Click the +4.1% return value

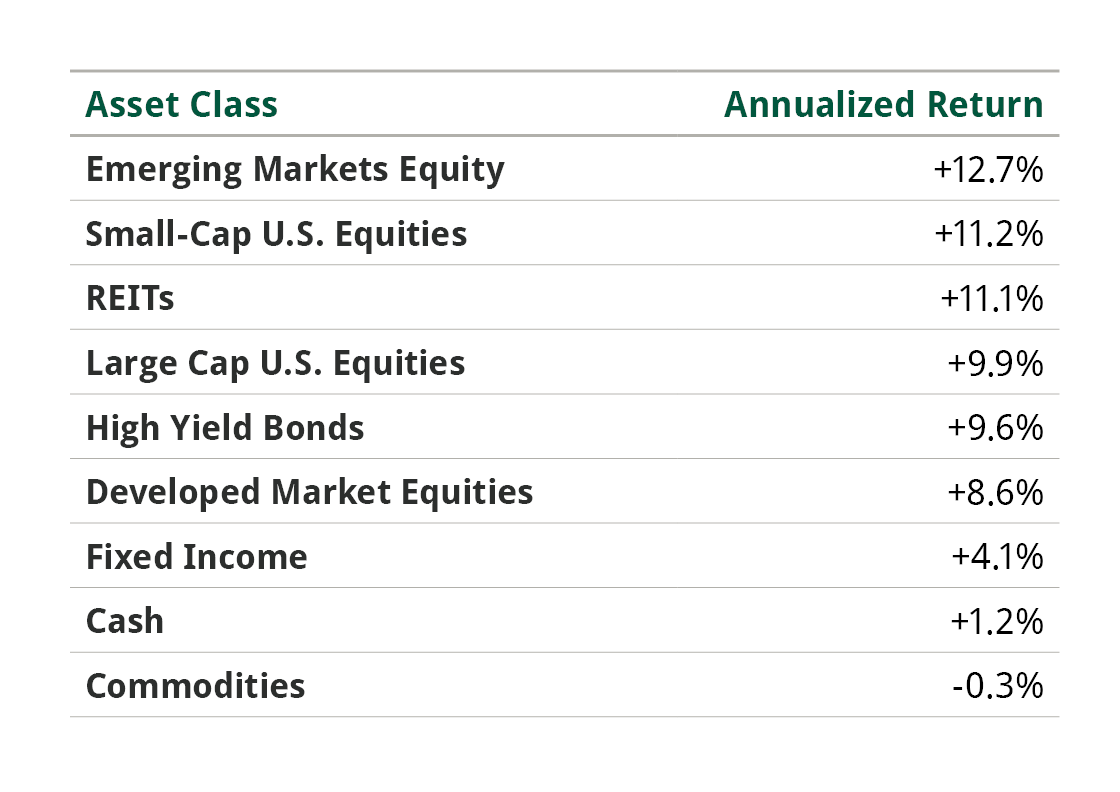click(x=997, y=556)
